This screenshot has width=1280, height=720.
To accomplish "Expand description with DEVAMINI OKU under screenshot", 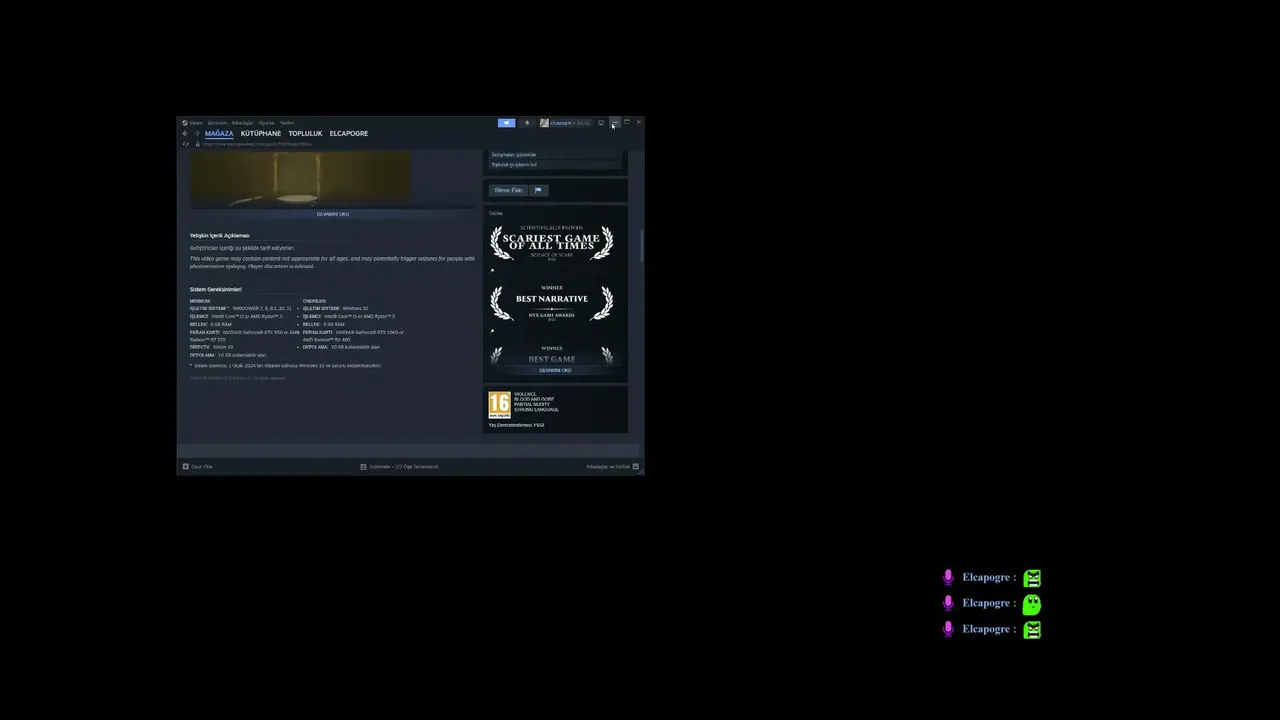I will 333,214.
